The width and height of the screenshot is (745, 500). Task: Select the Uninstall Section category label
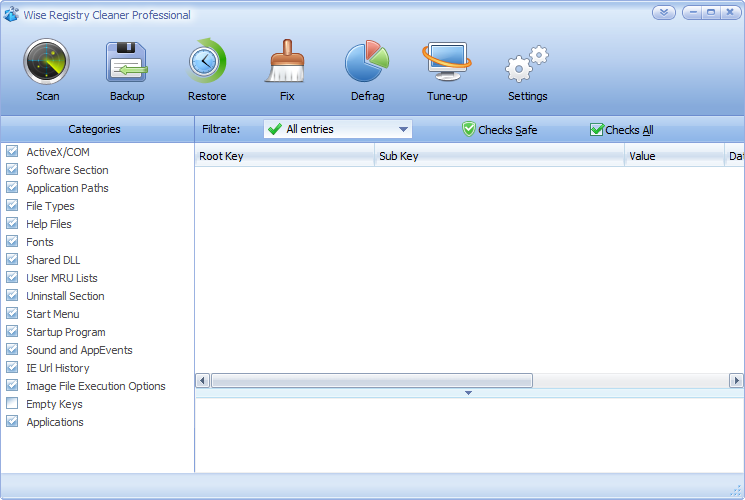(x=65, y=296)
